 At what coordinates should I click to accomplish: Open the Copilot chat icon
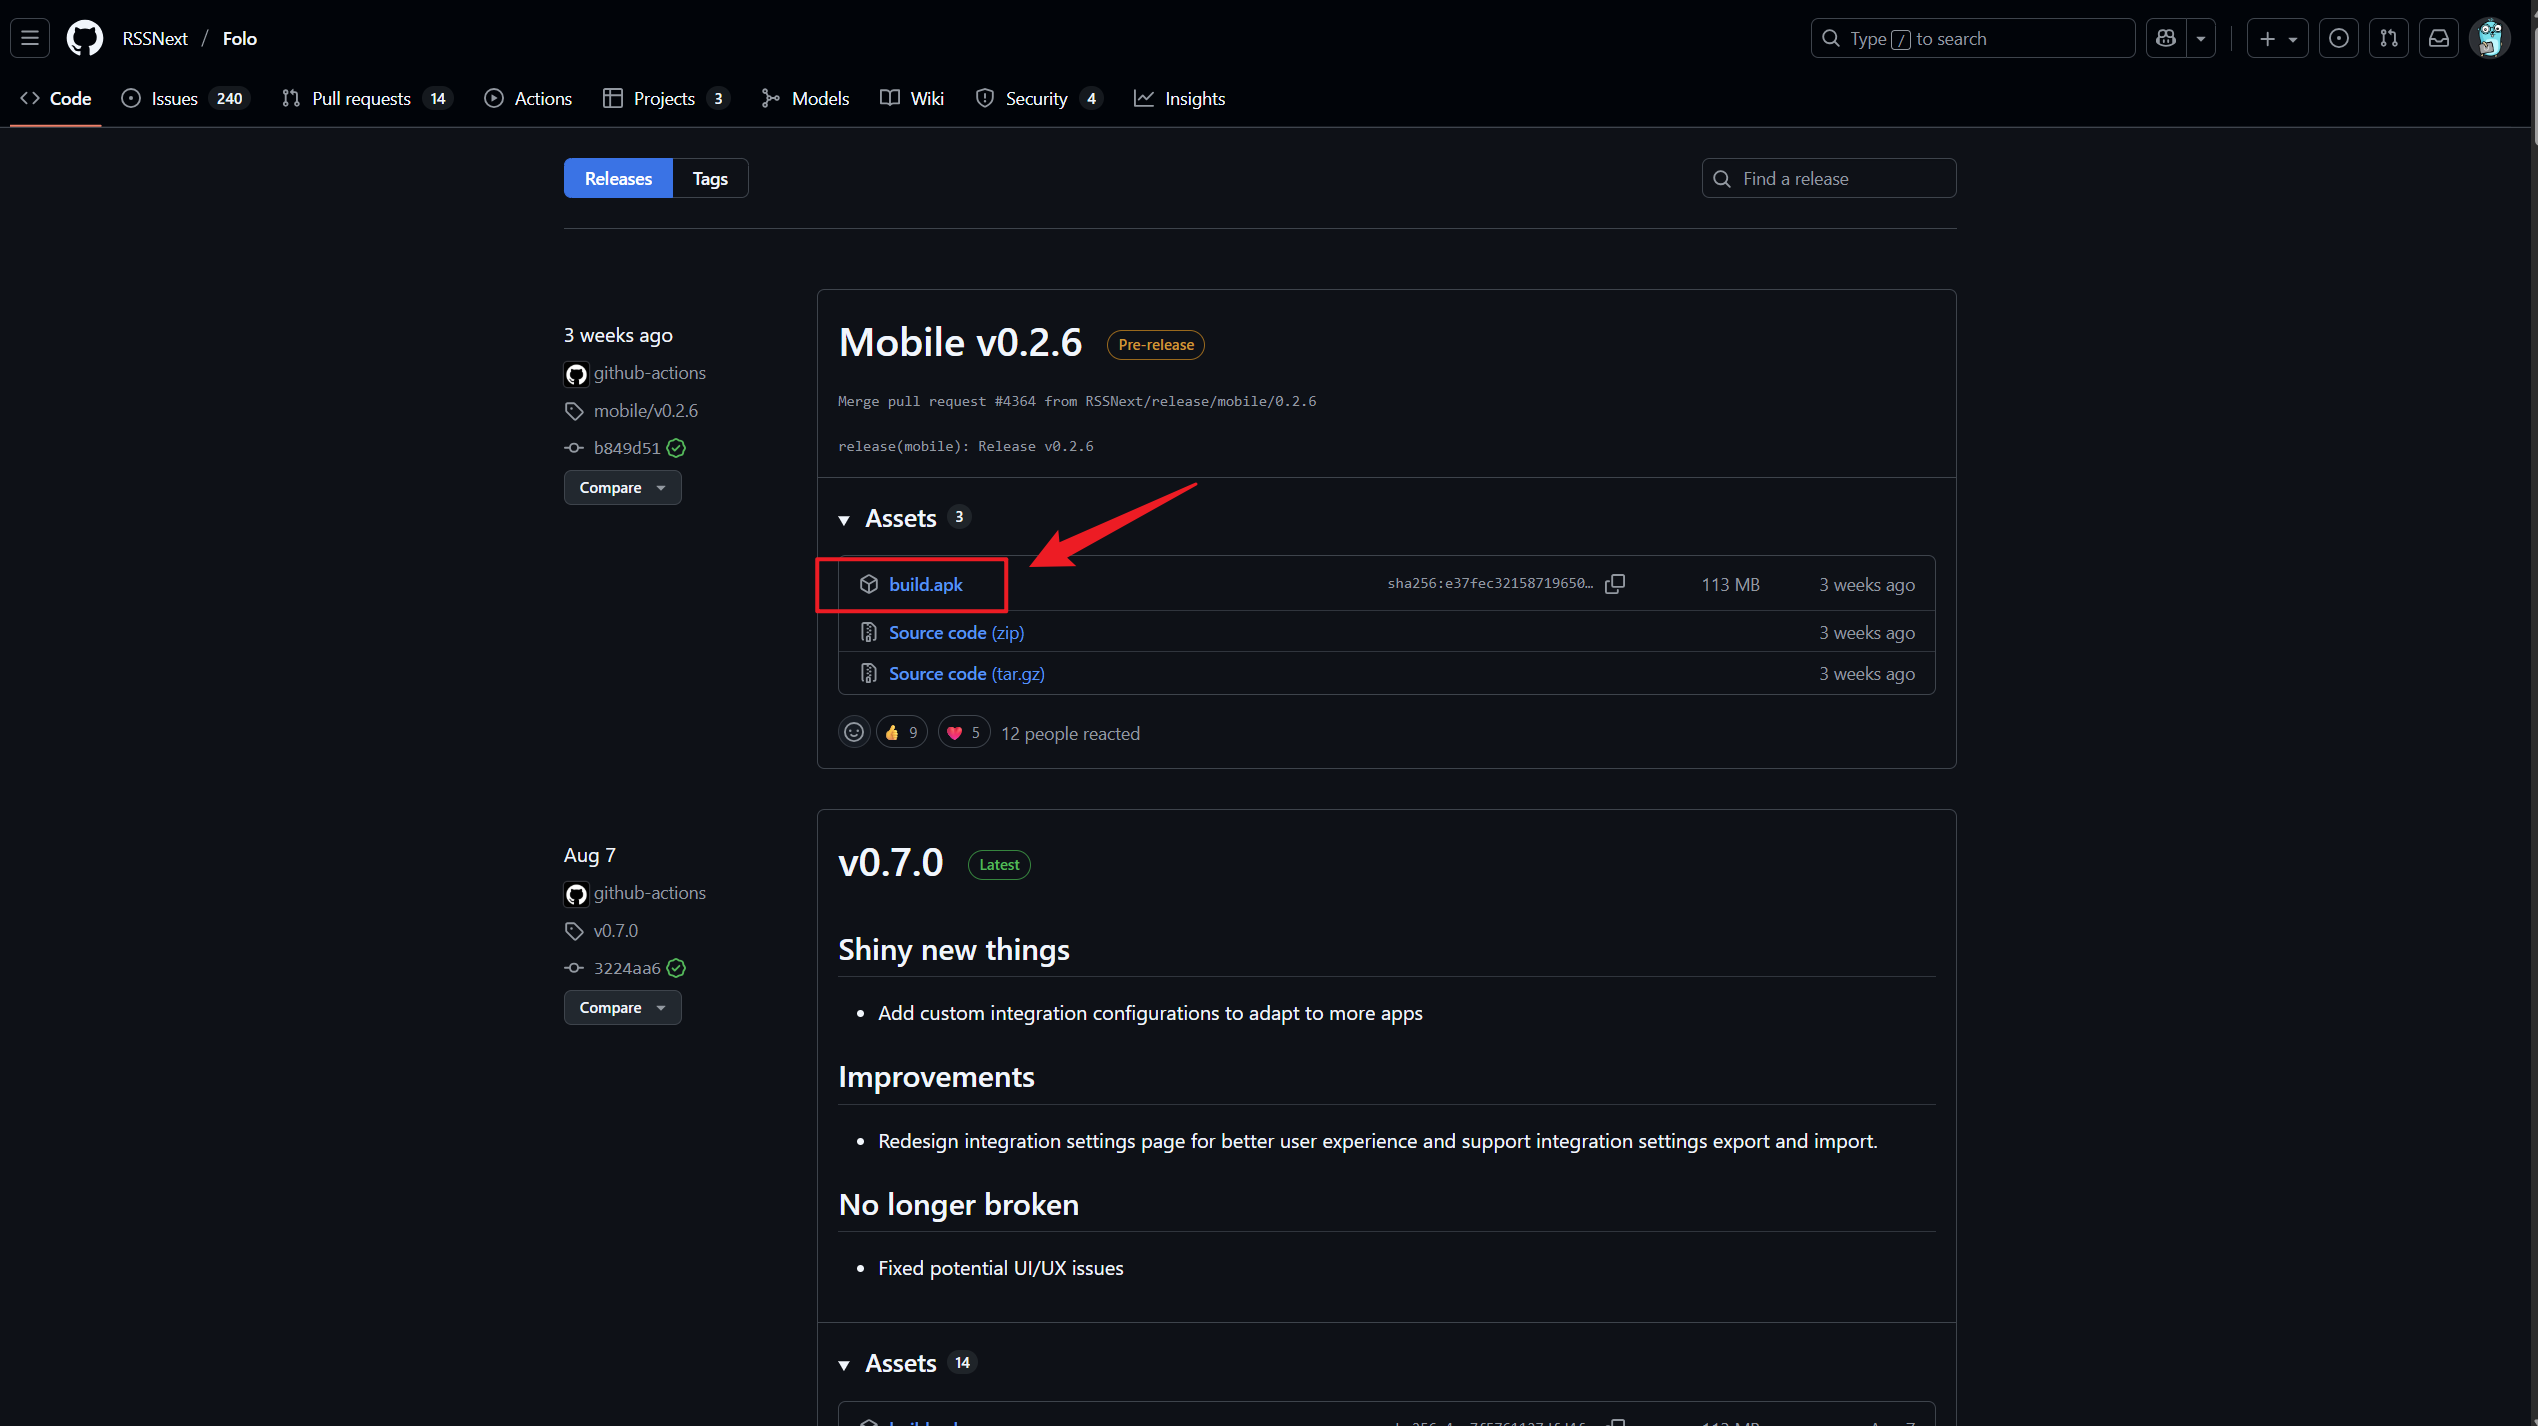(2166, 38)
